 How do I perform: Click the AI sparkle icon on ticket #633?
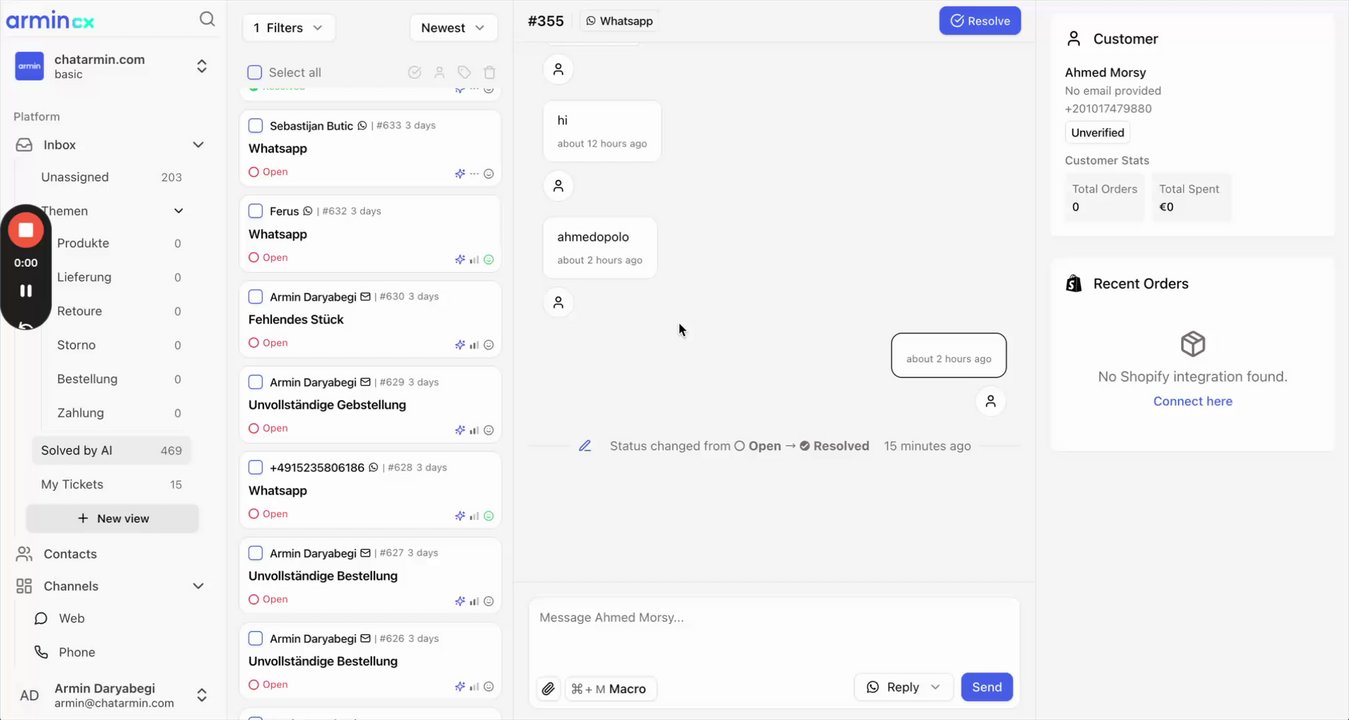[x=460, y=173]
